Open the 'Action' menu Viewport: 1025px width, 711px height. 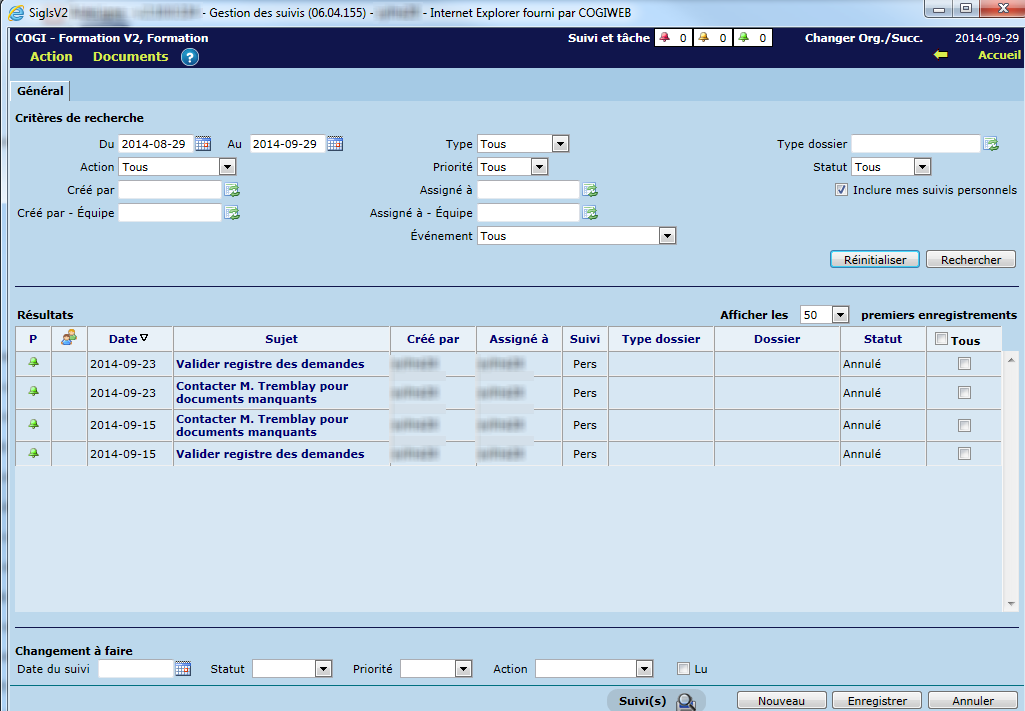[x=51, y=57]
